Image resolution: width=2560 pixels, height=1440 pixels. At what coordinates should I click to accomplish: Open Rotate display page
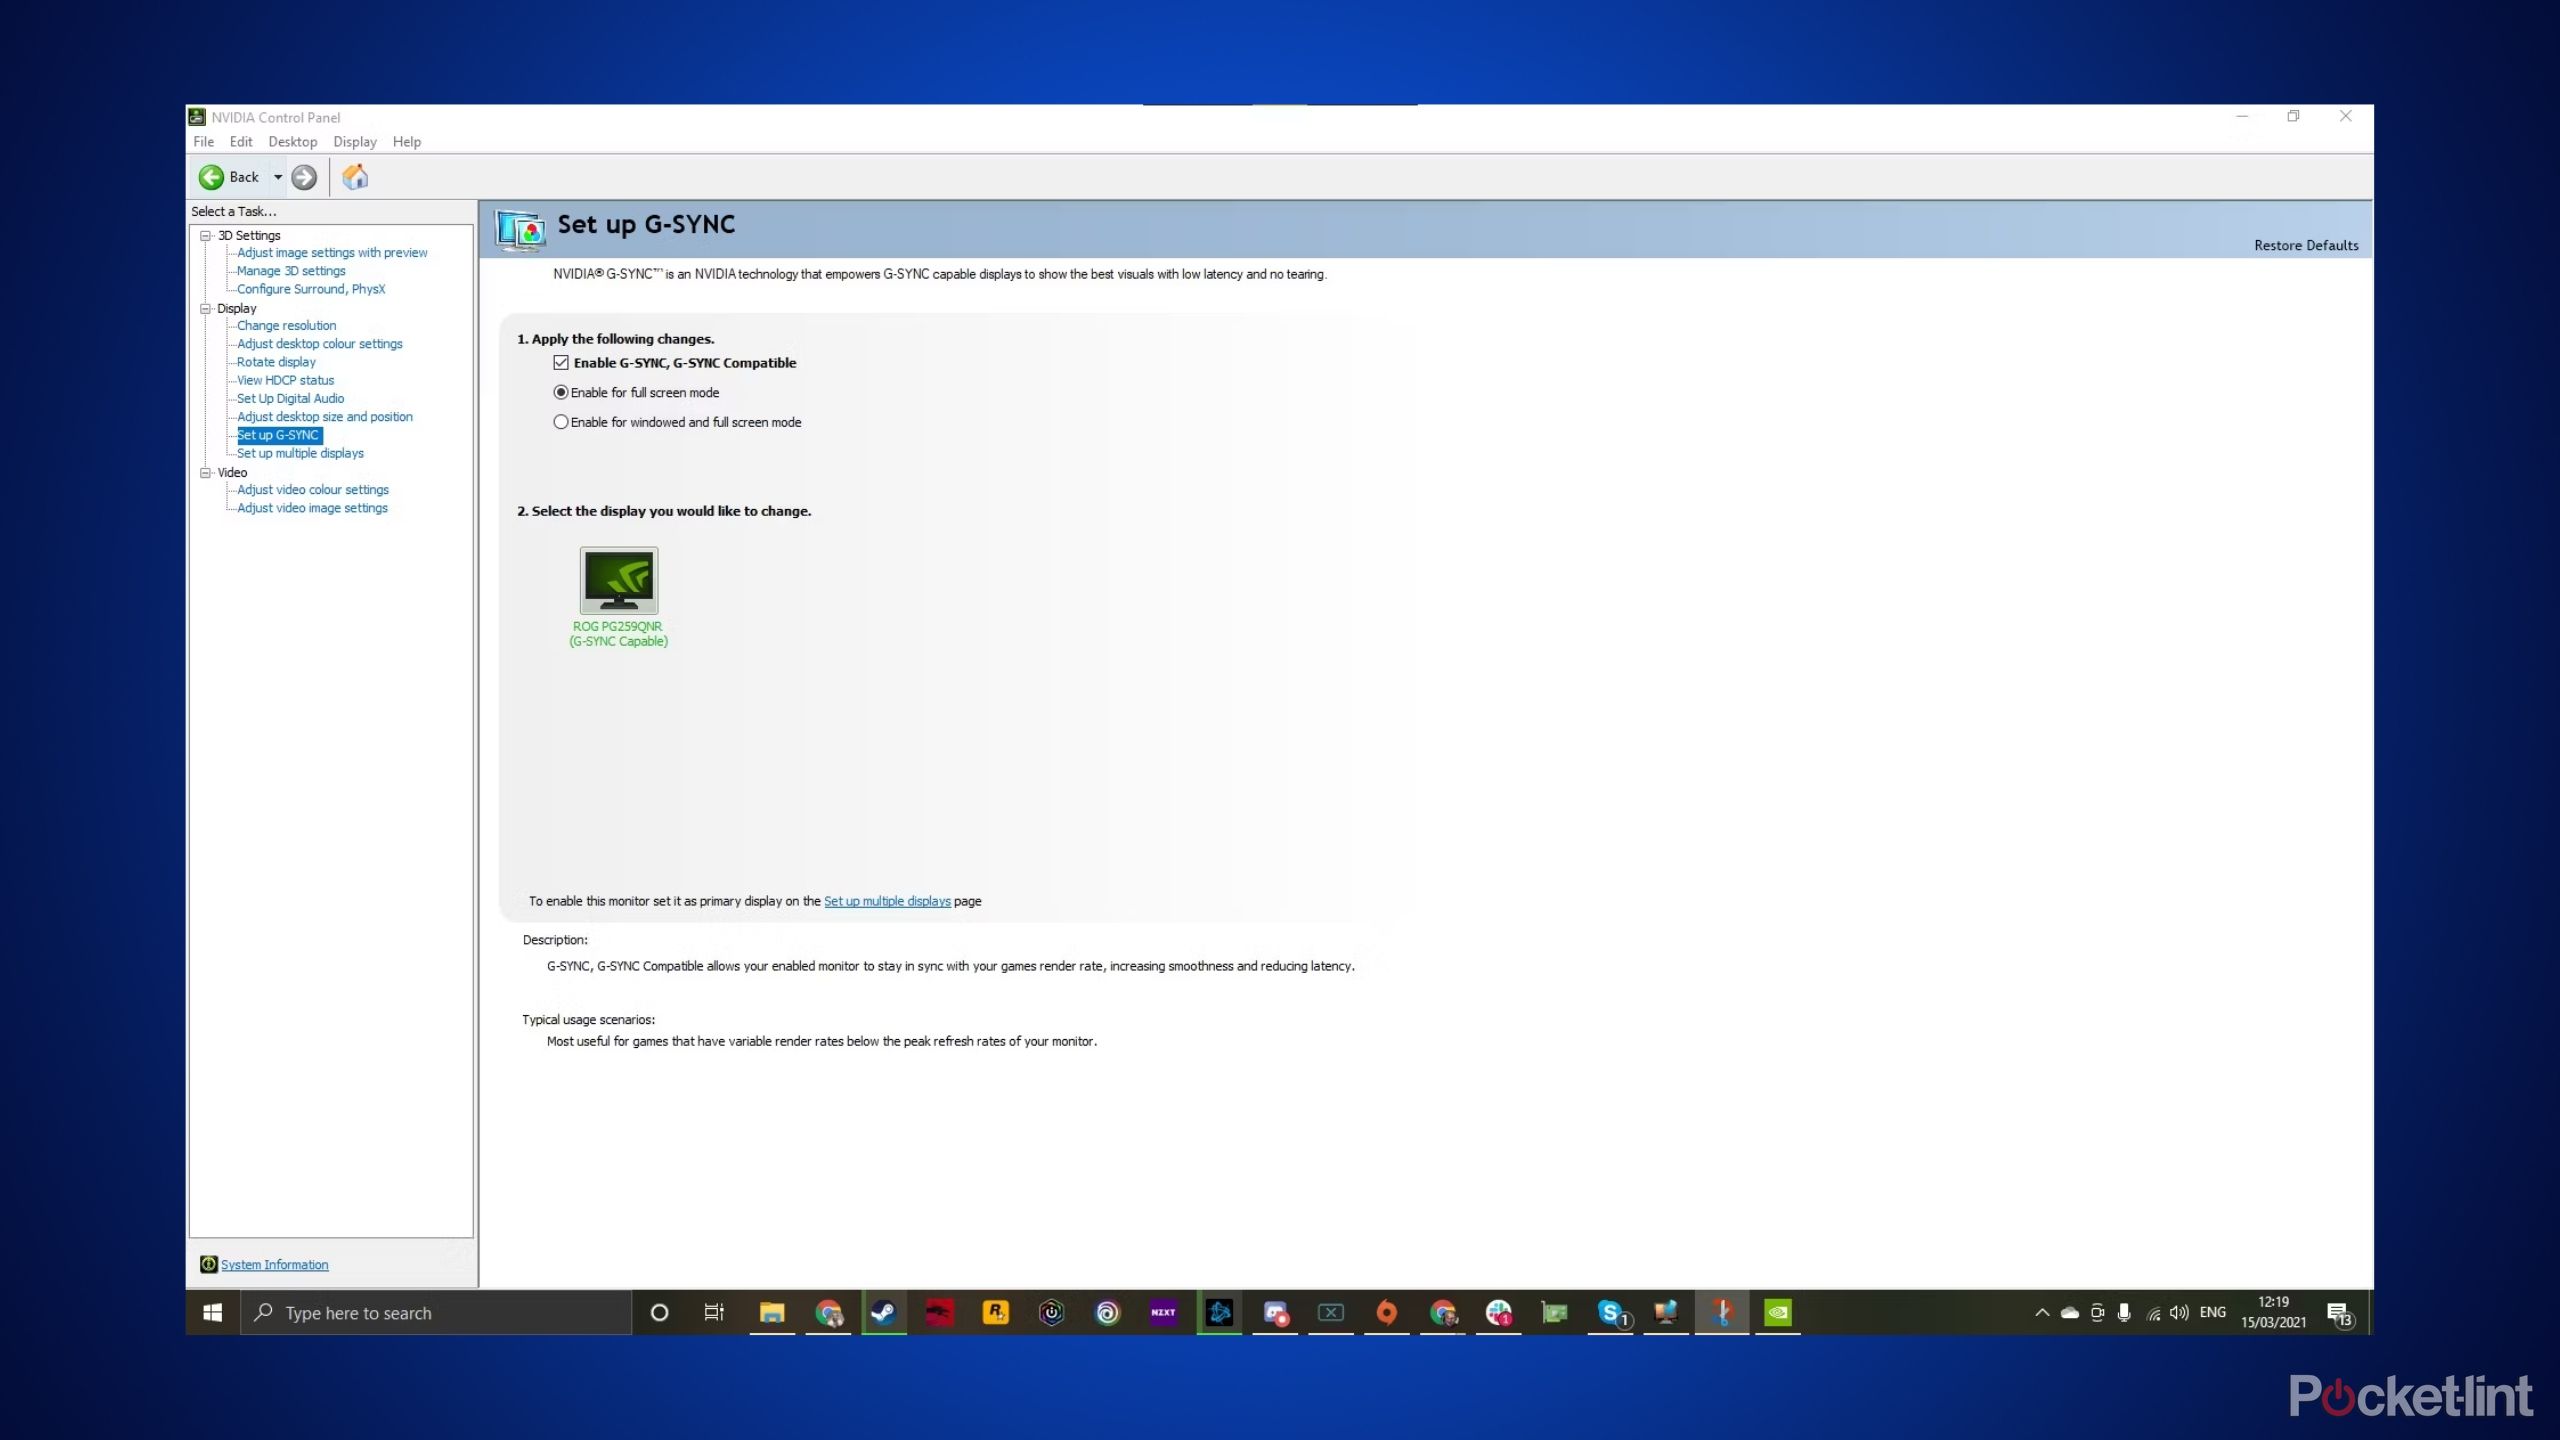pos(276,362)
